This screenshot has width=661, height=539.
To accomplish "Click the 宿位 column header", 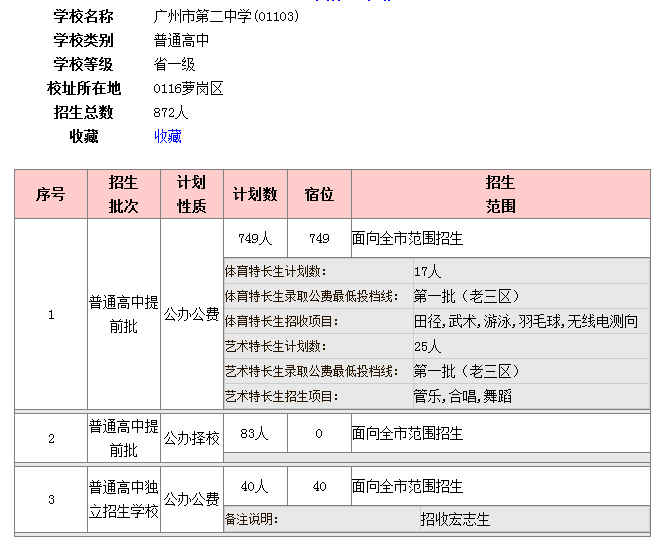I will click(319, 194).
